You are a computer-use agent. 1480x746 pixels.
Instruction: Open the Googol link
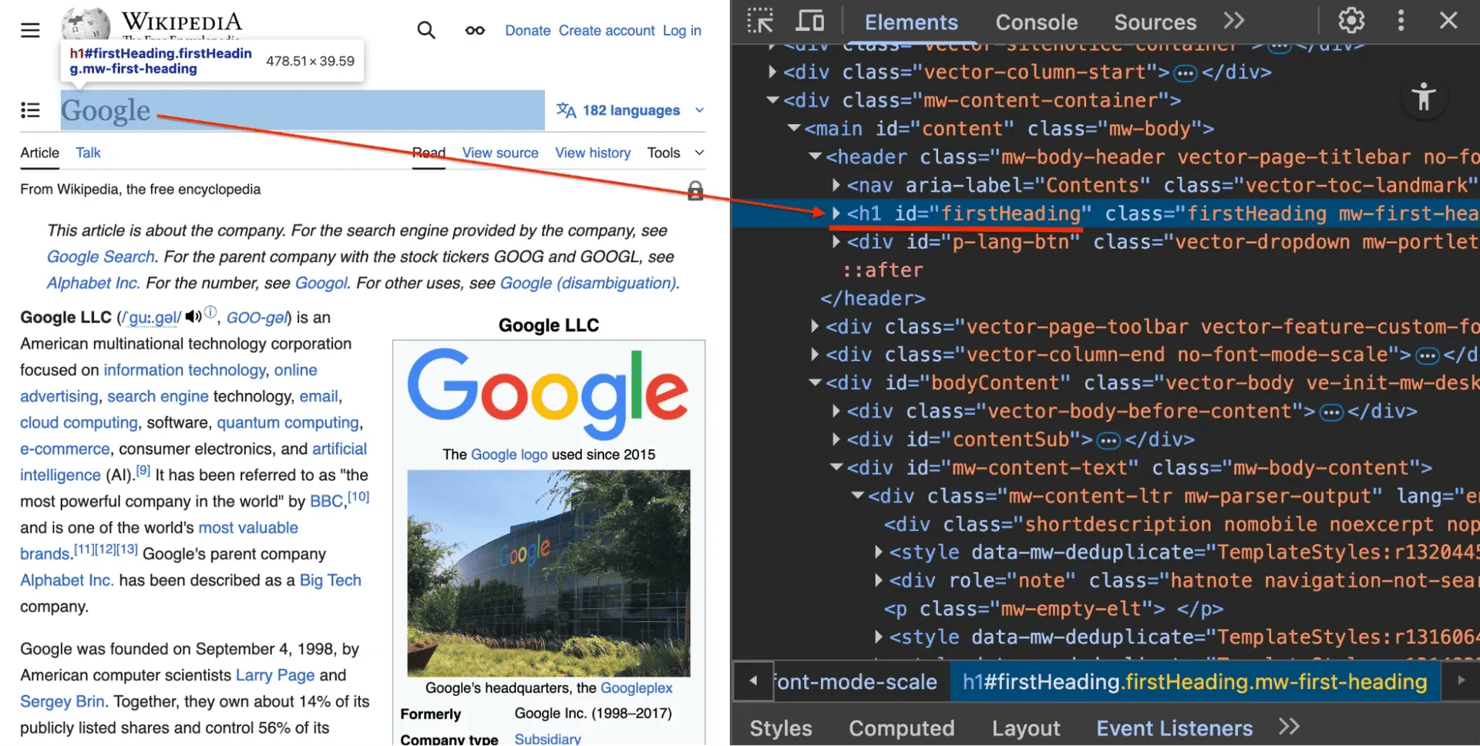(321, 283)
